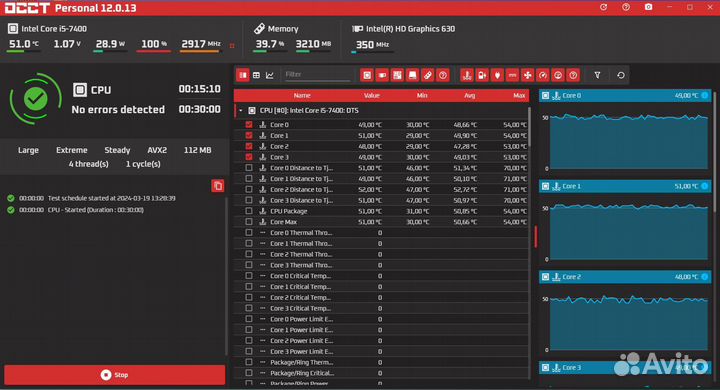Click the funnel filter icon
The image size is (720, 390).
(597, 75)
